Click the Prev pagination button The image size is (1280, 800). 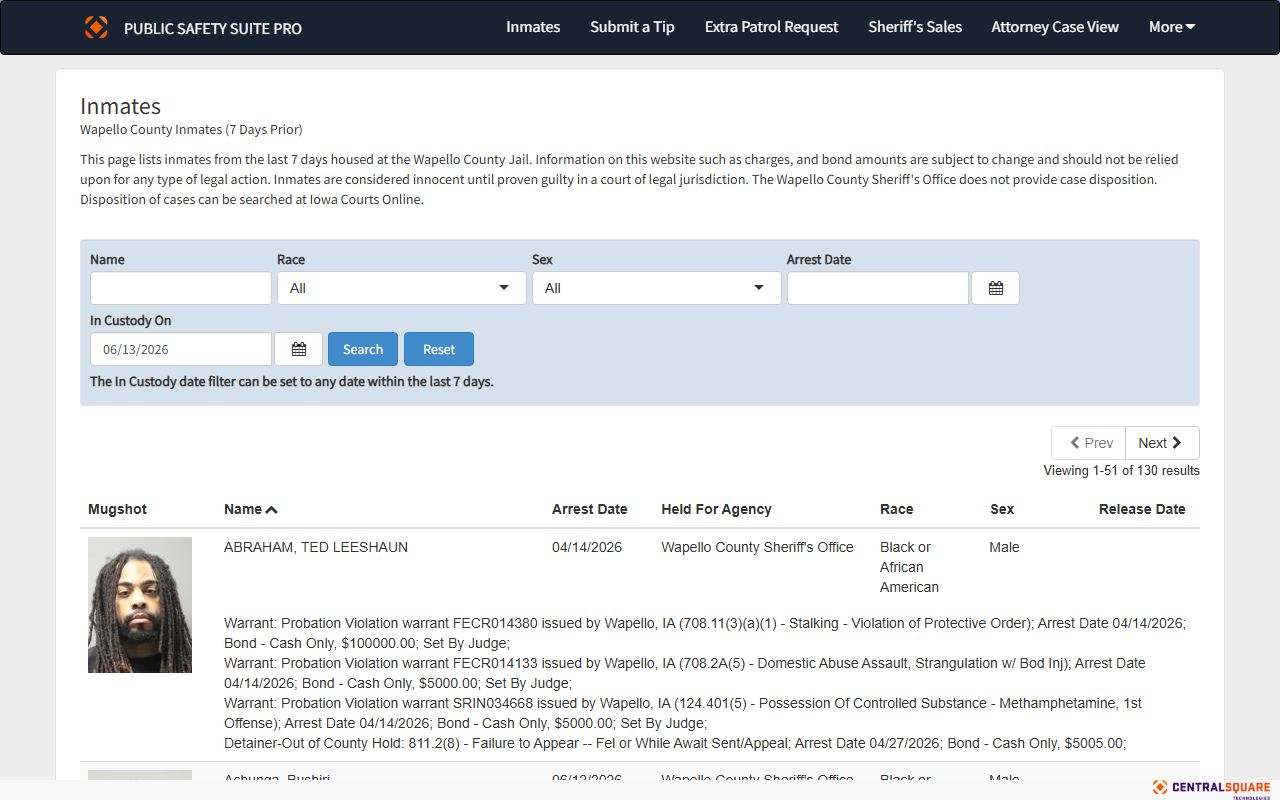pos(1089,443)
